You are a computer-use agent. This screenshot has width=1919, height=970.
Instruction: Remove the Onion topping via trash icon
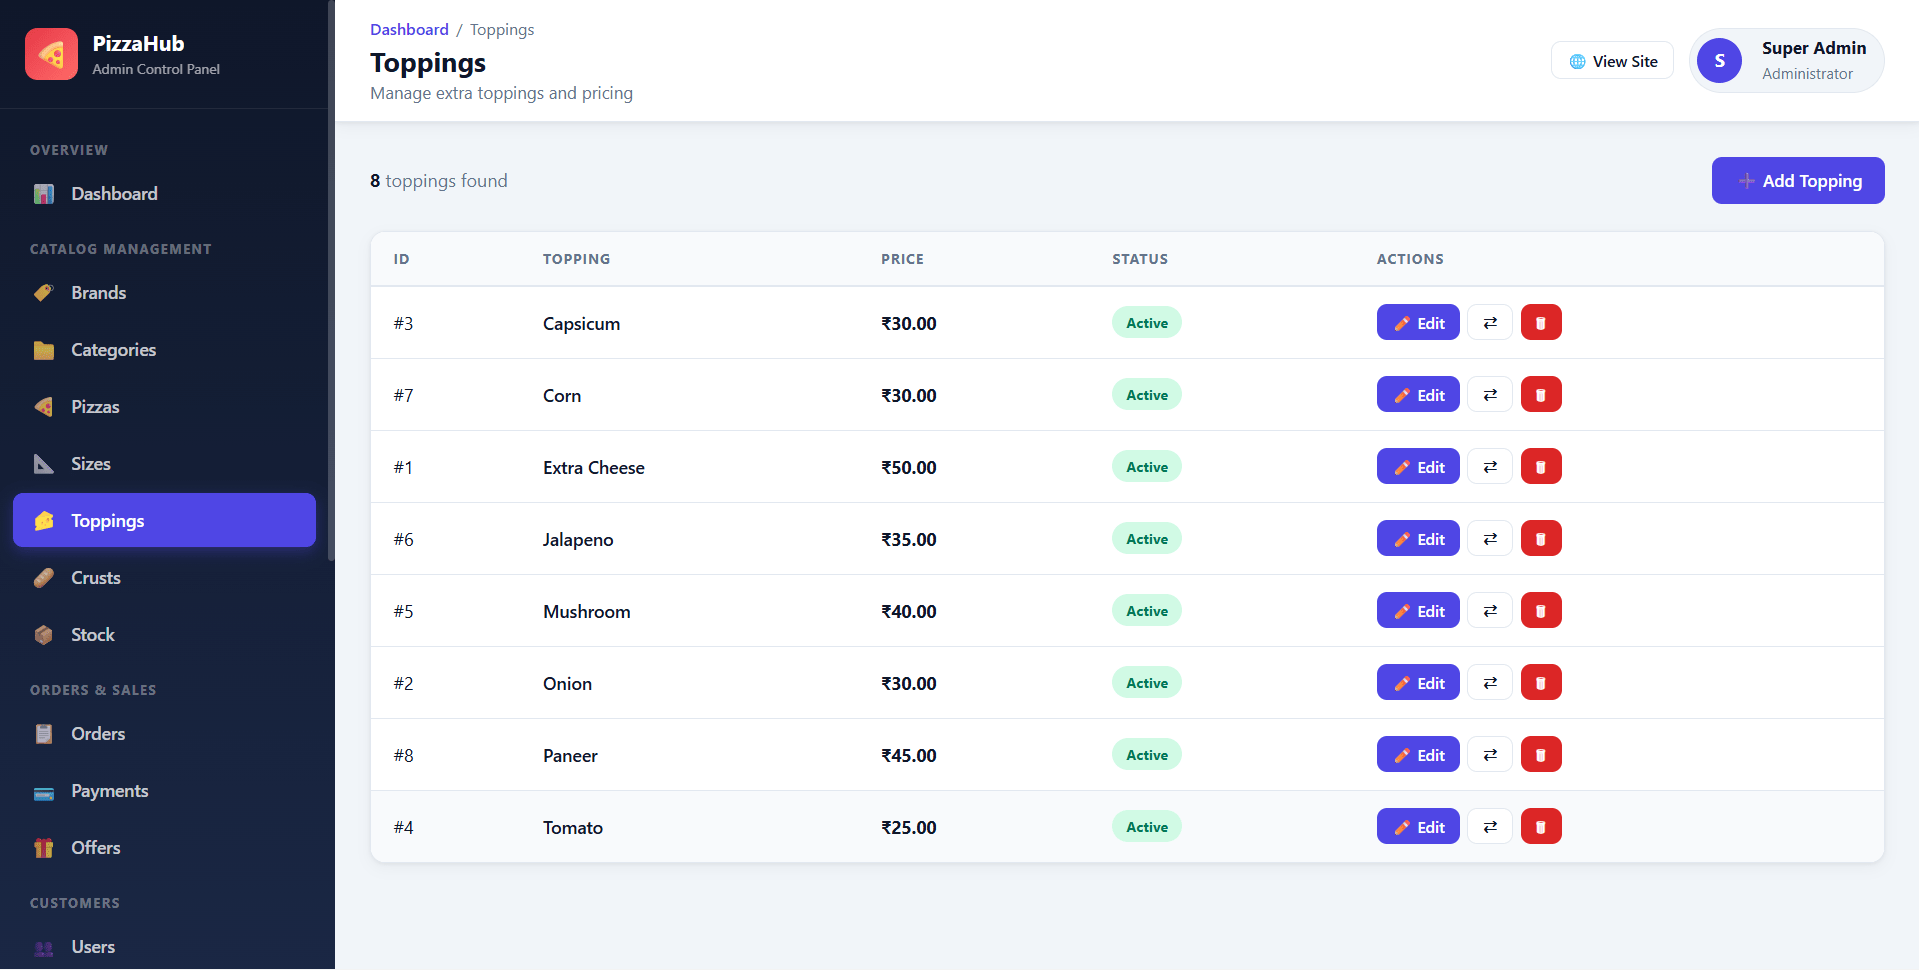pyautogui.click(x=1541, y=683)
